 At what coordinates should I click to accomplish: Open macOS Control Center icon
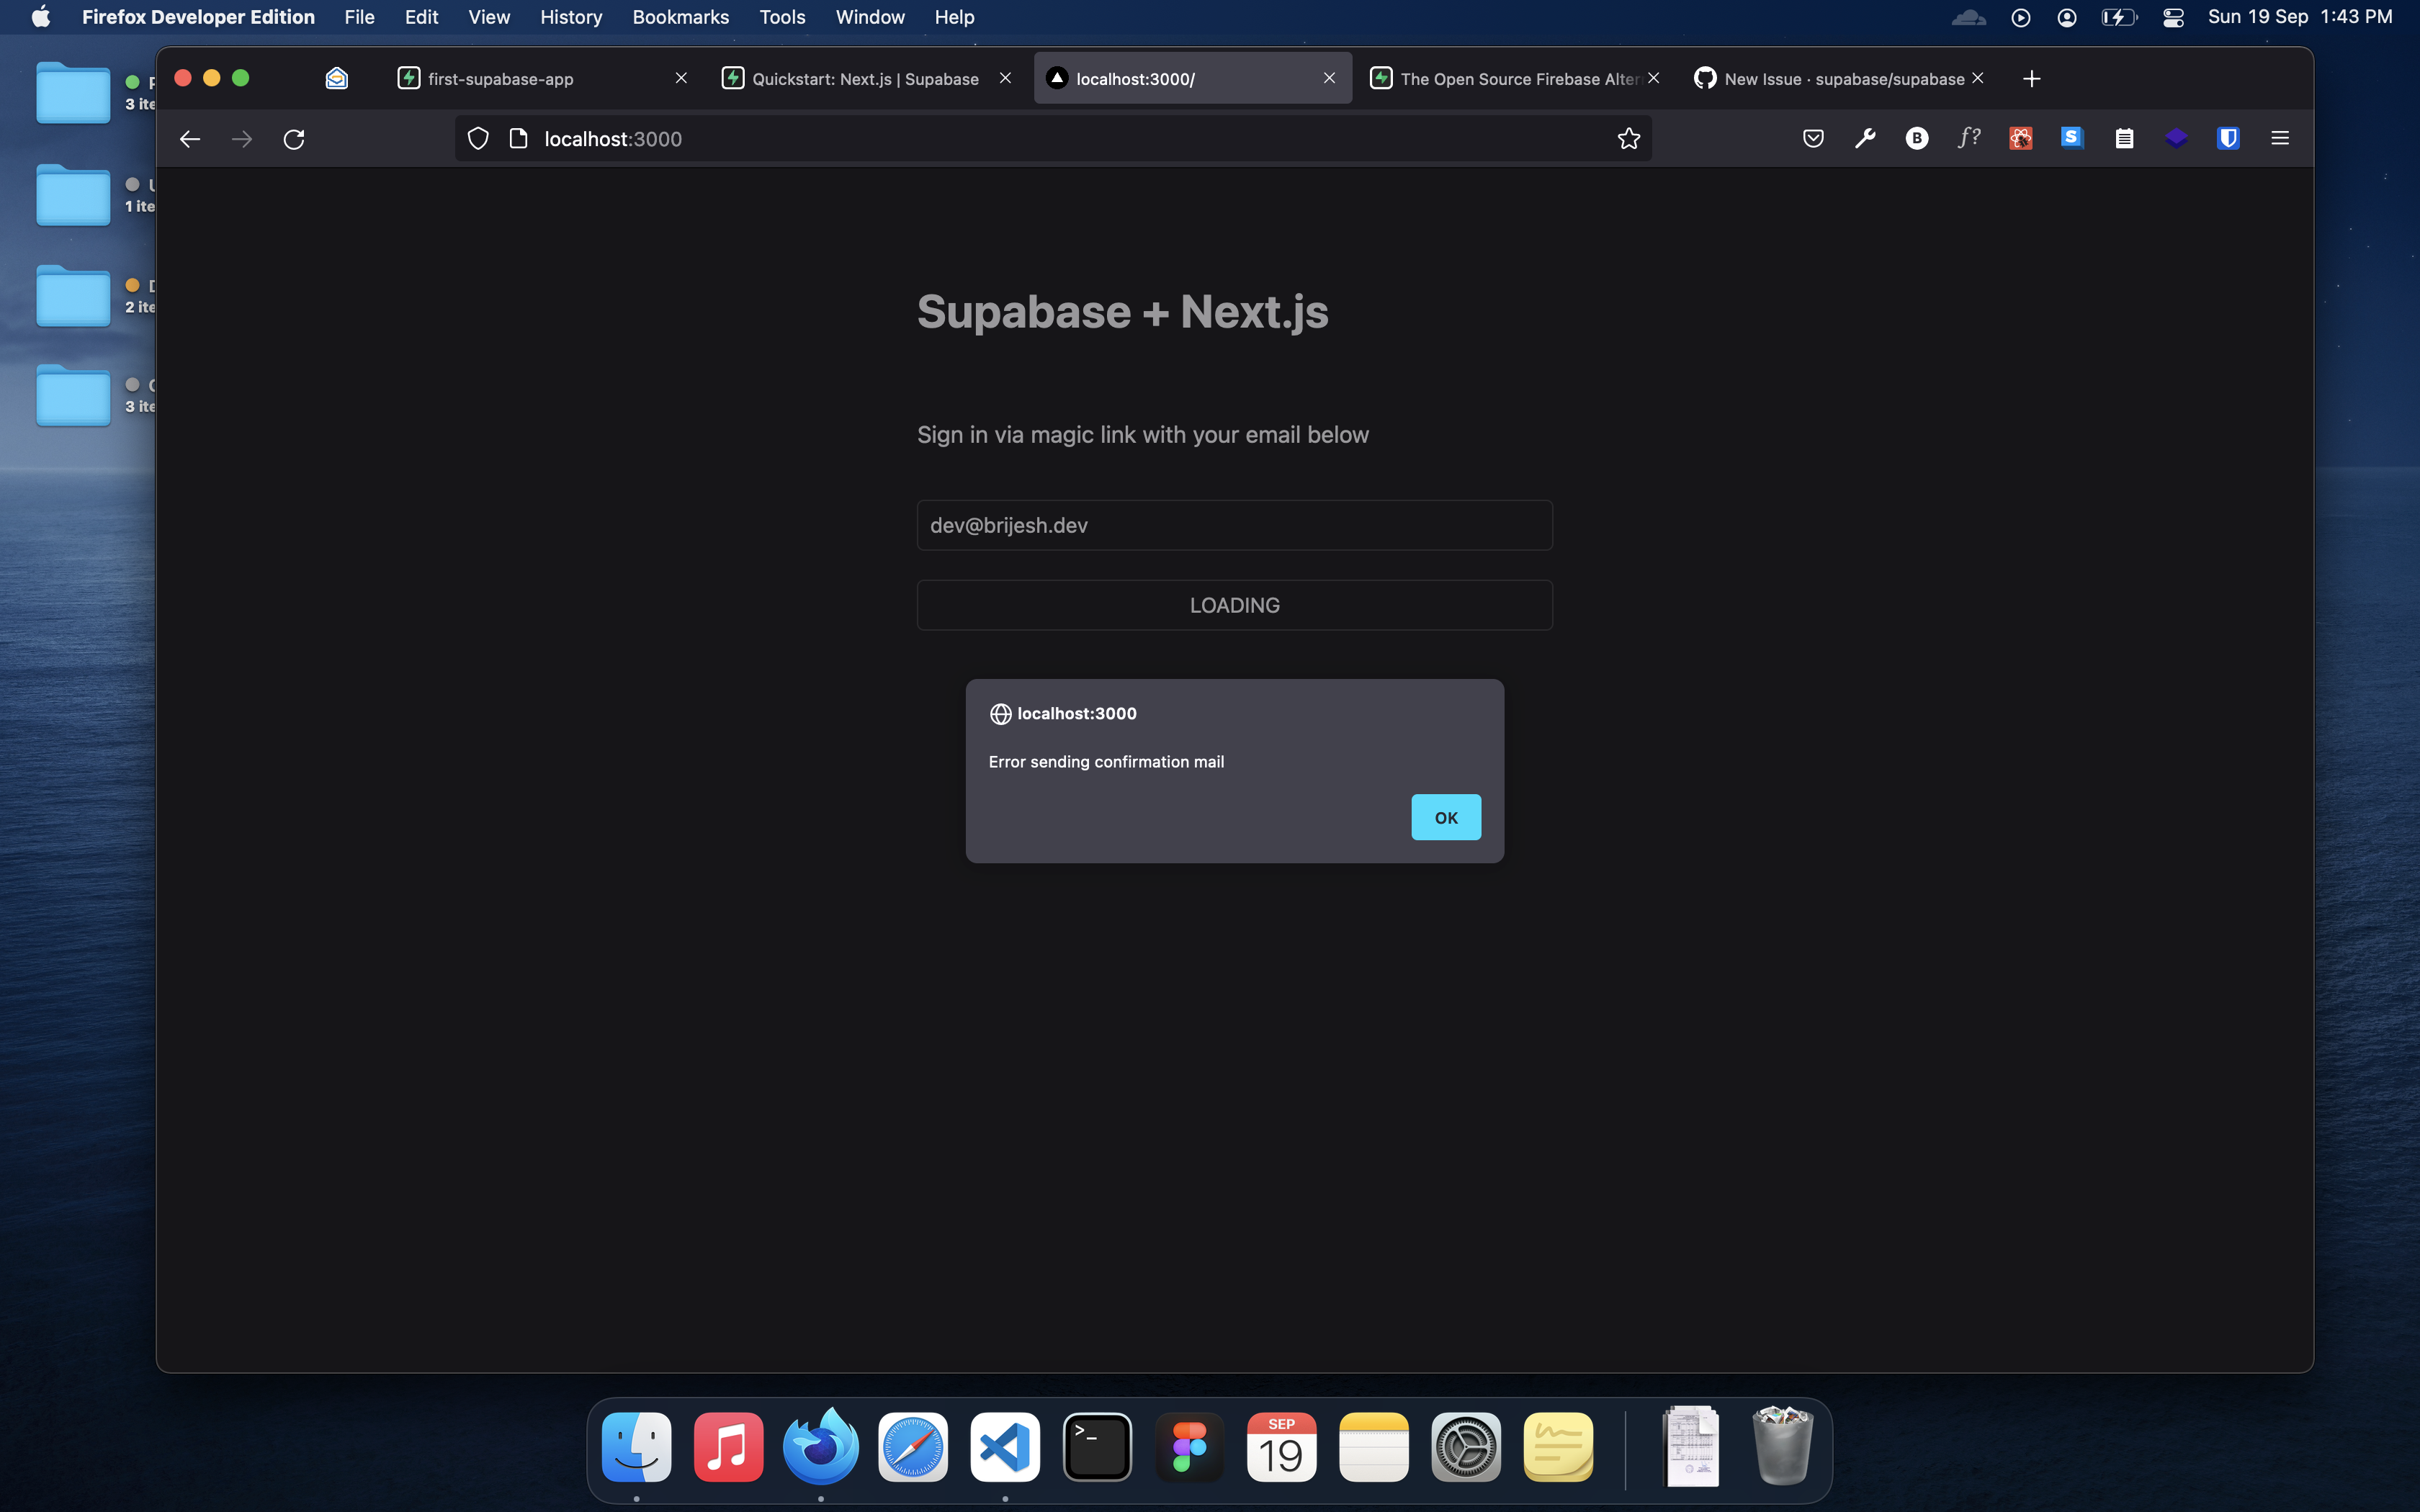pyautogui.click(x=2173, y=17)
